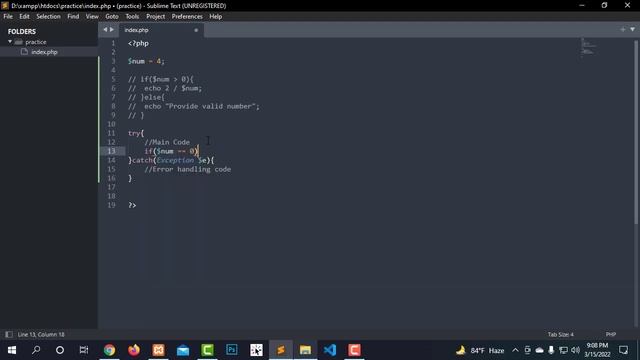The image size is (640, 360).
Task: Open the Goto menu
Action: click(111, 16)
